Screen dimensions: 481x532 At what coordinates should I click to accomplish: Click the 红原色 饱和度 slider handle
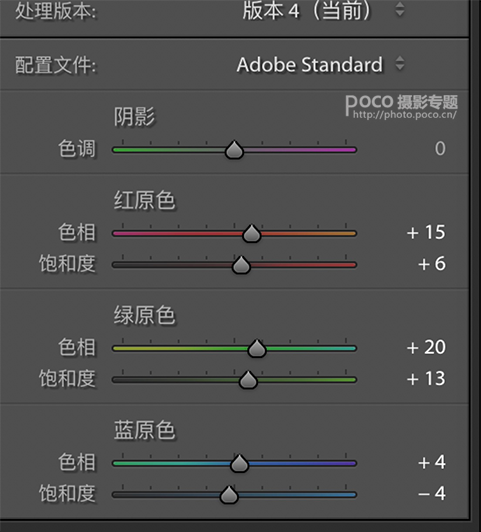(x=241, y=265)
